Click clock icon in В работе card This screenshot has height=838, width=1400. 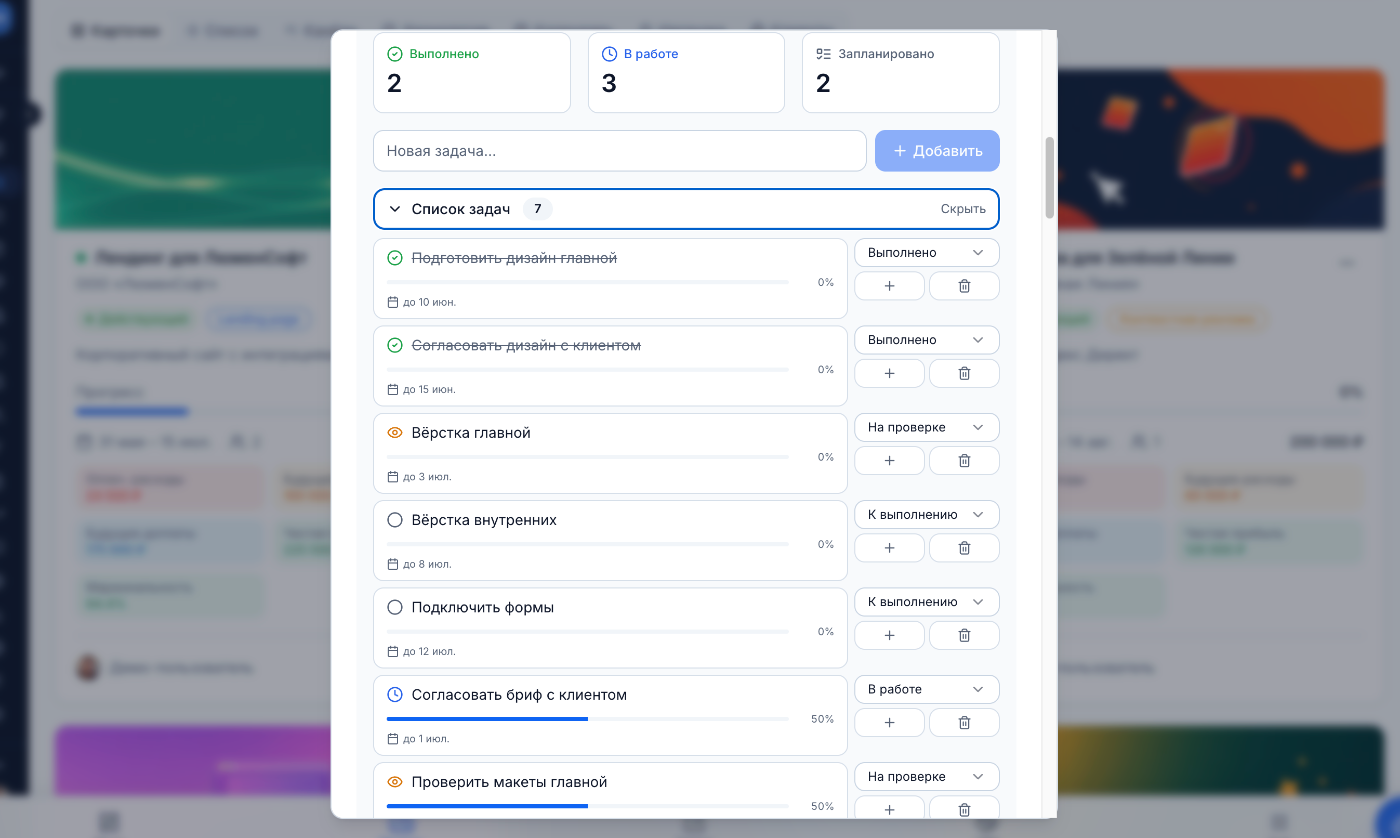tap(609, 54)
